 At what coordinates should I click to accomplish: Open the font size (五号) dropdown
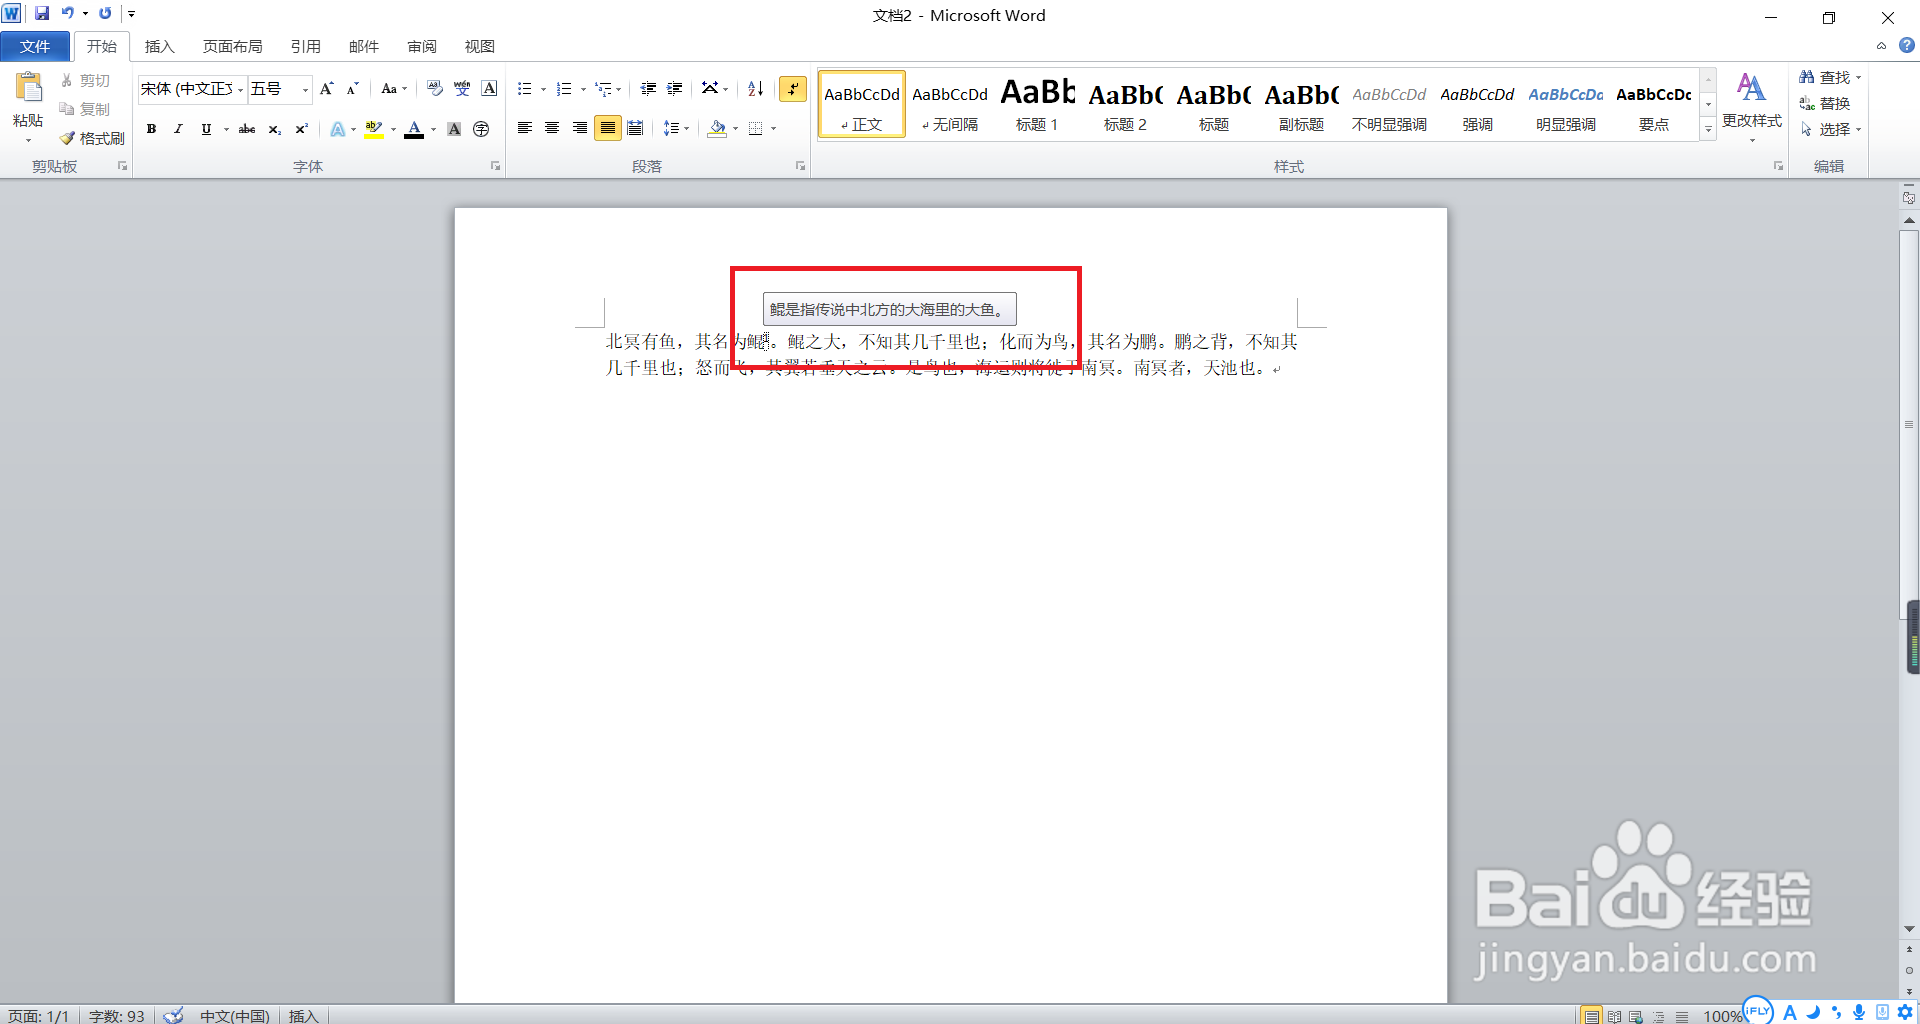[305, 90]
